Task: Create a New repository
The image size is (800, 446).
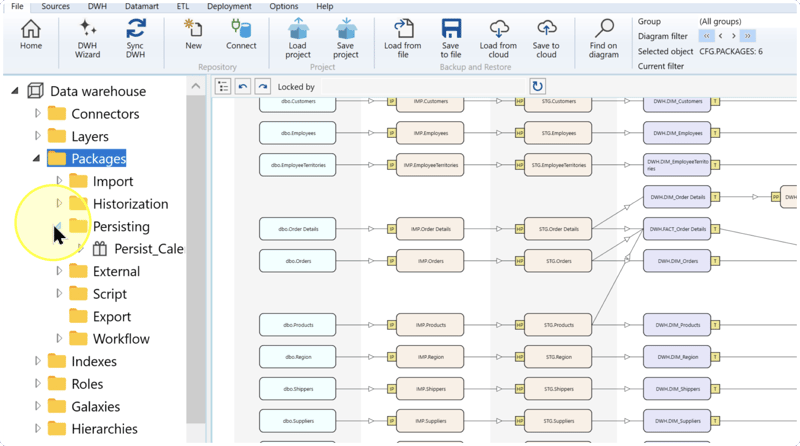Action: click(193, 35)
